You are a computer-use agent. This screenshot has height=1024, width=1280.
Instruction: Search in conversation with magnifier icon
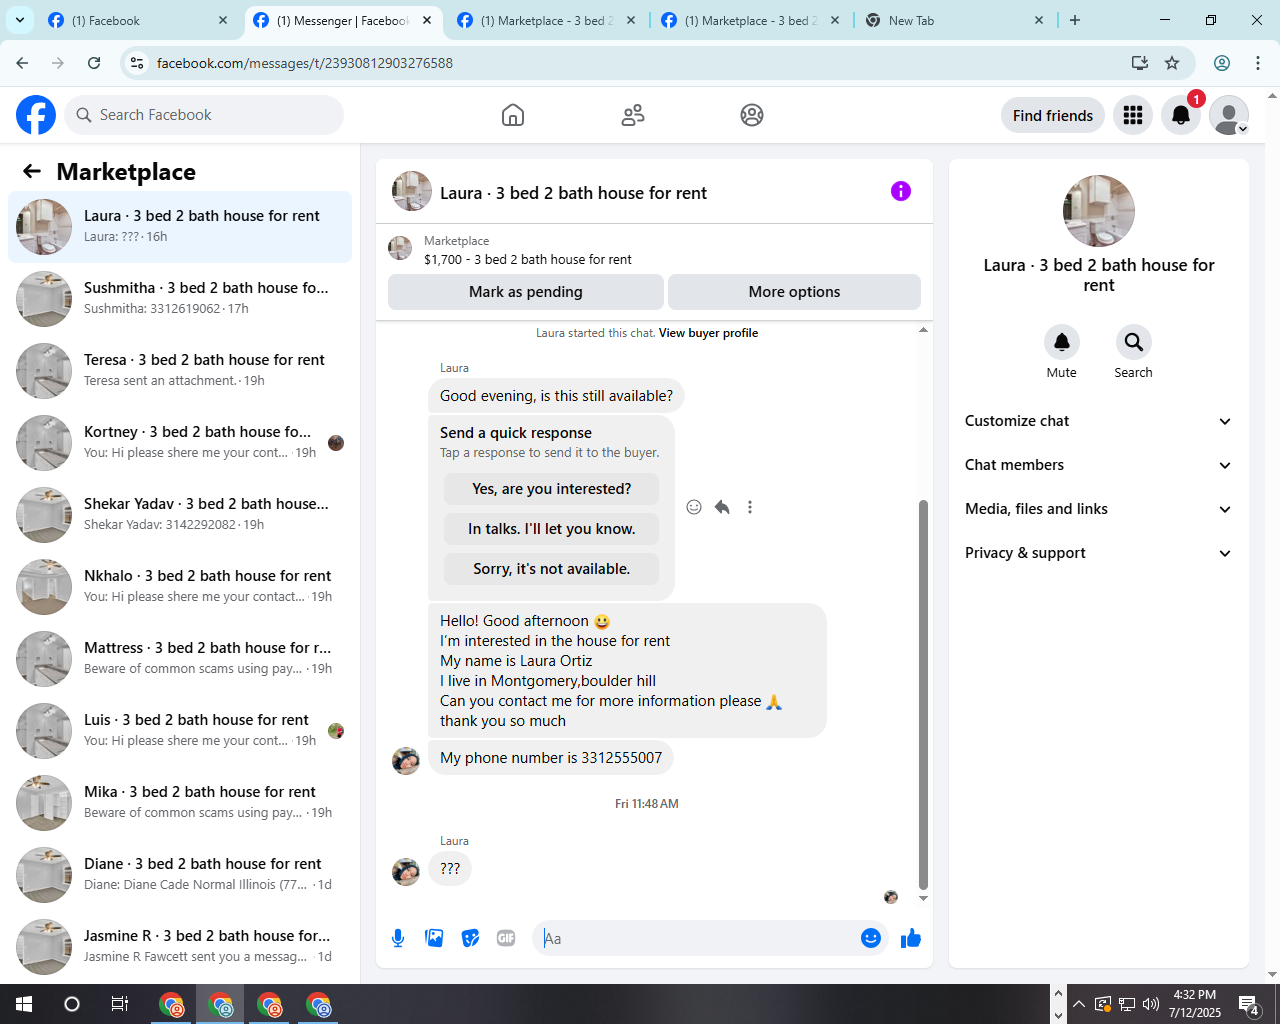(x=1134, y=342)
